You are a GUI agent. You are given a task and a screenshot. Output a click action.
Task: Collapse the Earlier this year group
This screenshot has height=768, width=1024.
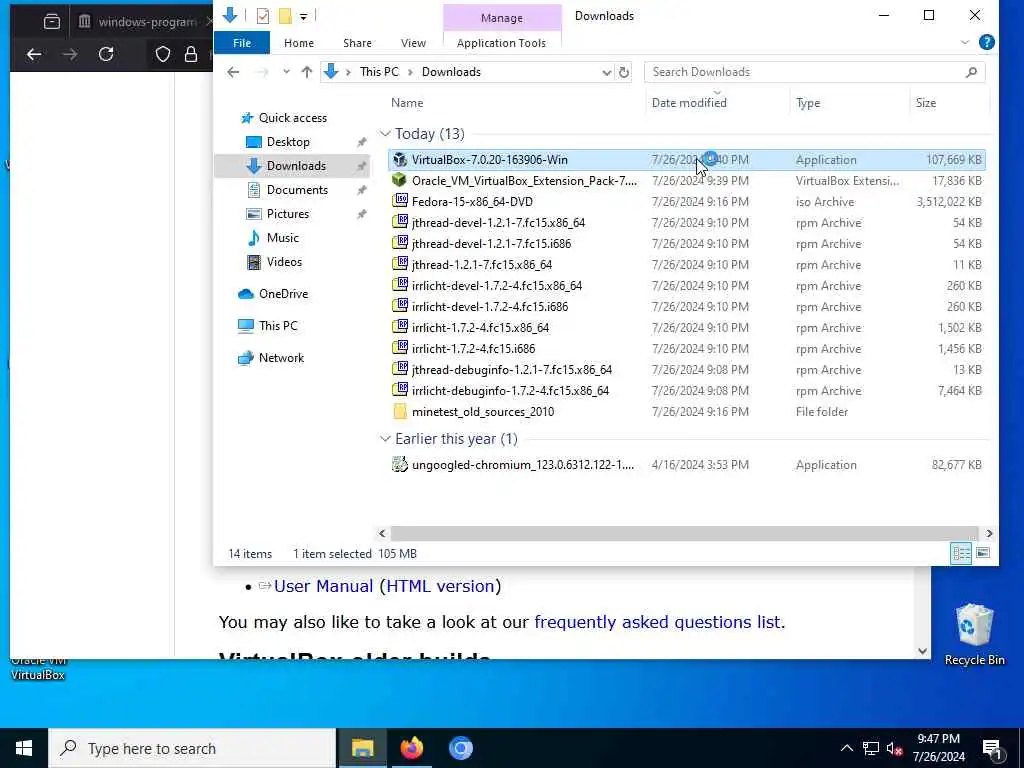click(x=385, y=439)
